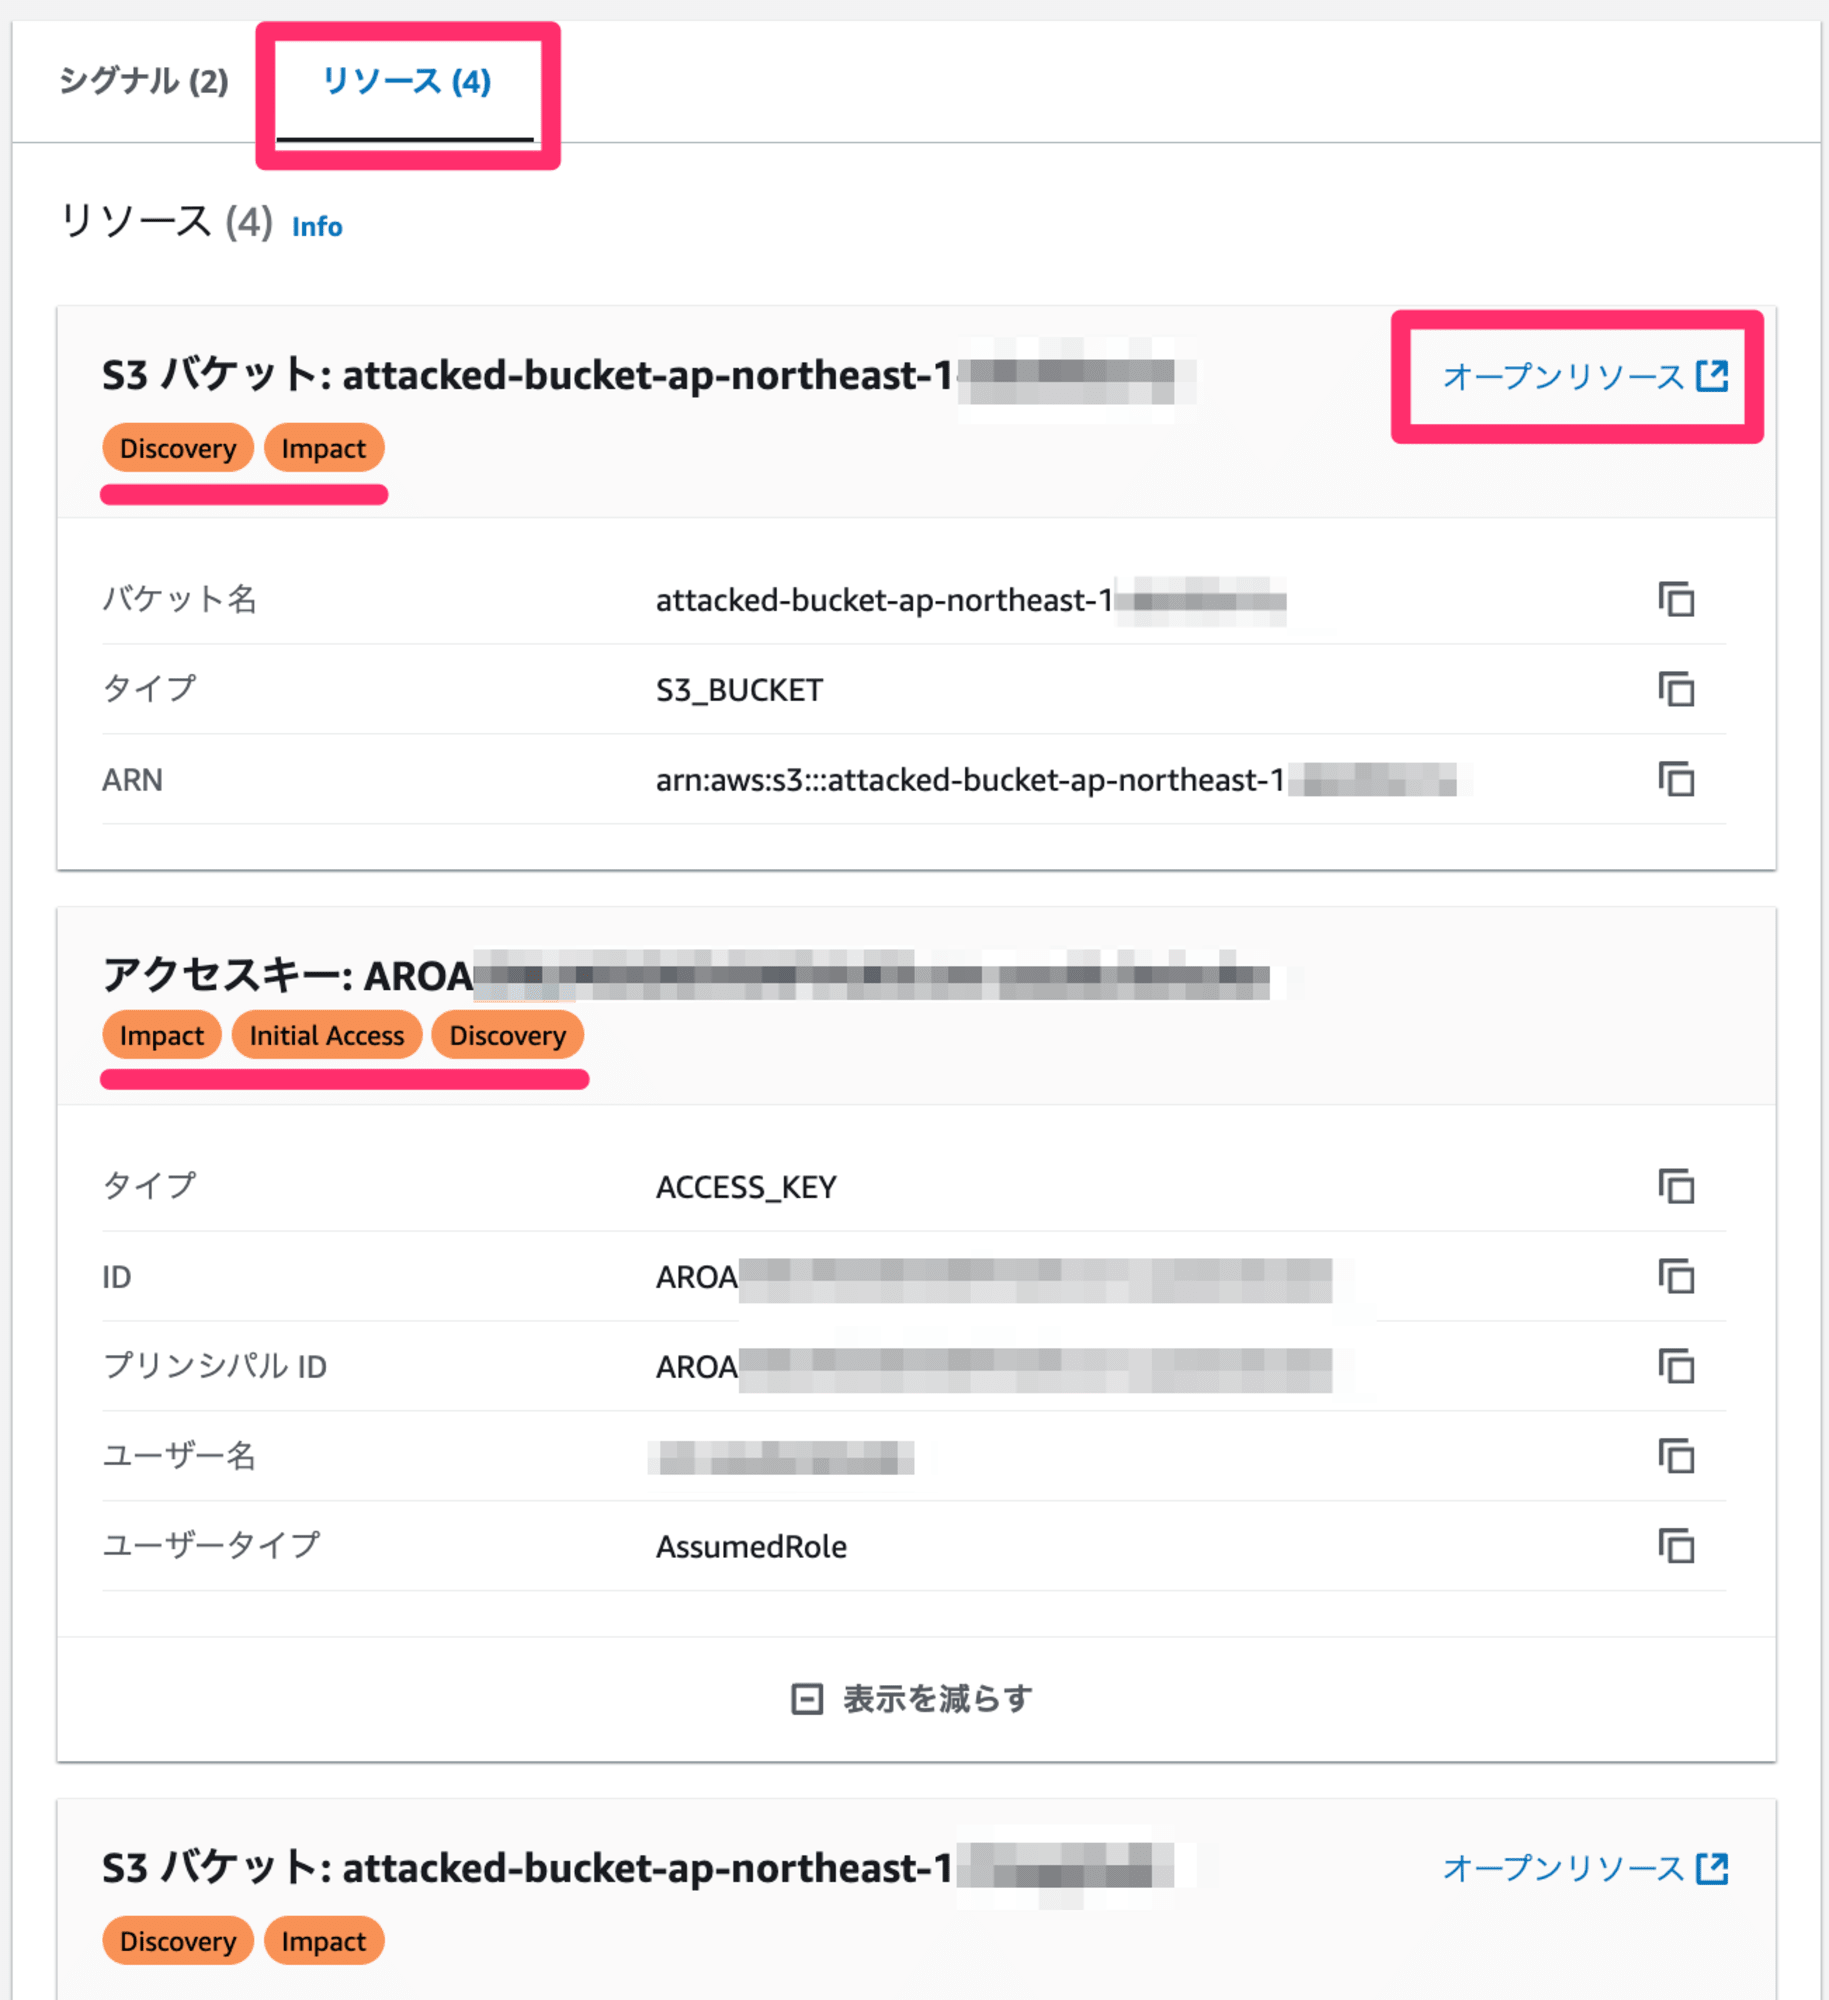Click the ユーザータイプ label

211,1545
